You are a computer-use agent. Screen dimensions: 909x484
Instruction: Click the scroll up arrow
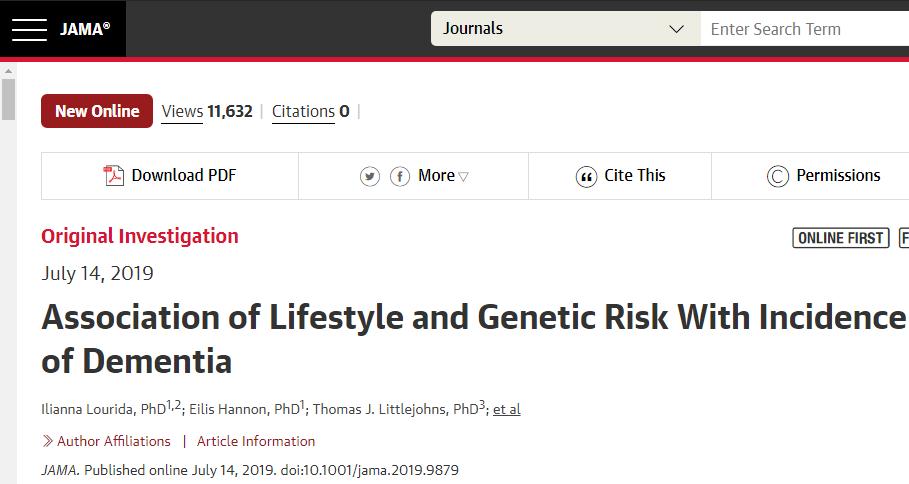[x=8, y=71]
